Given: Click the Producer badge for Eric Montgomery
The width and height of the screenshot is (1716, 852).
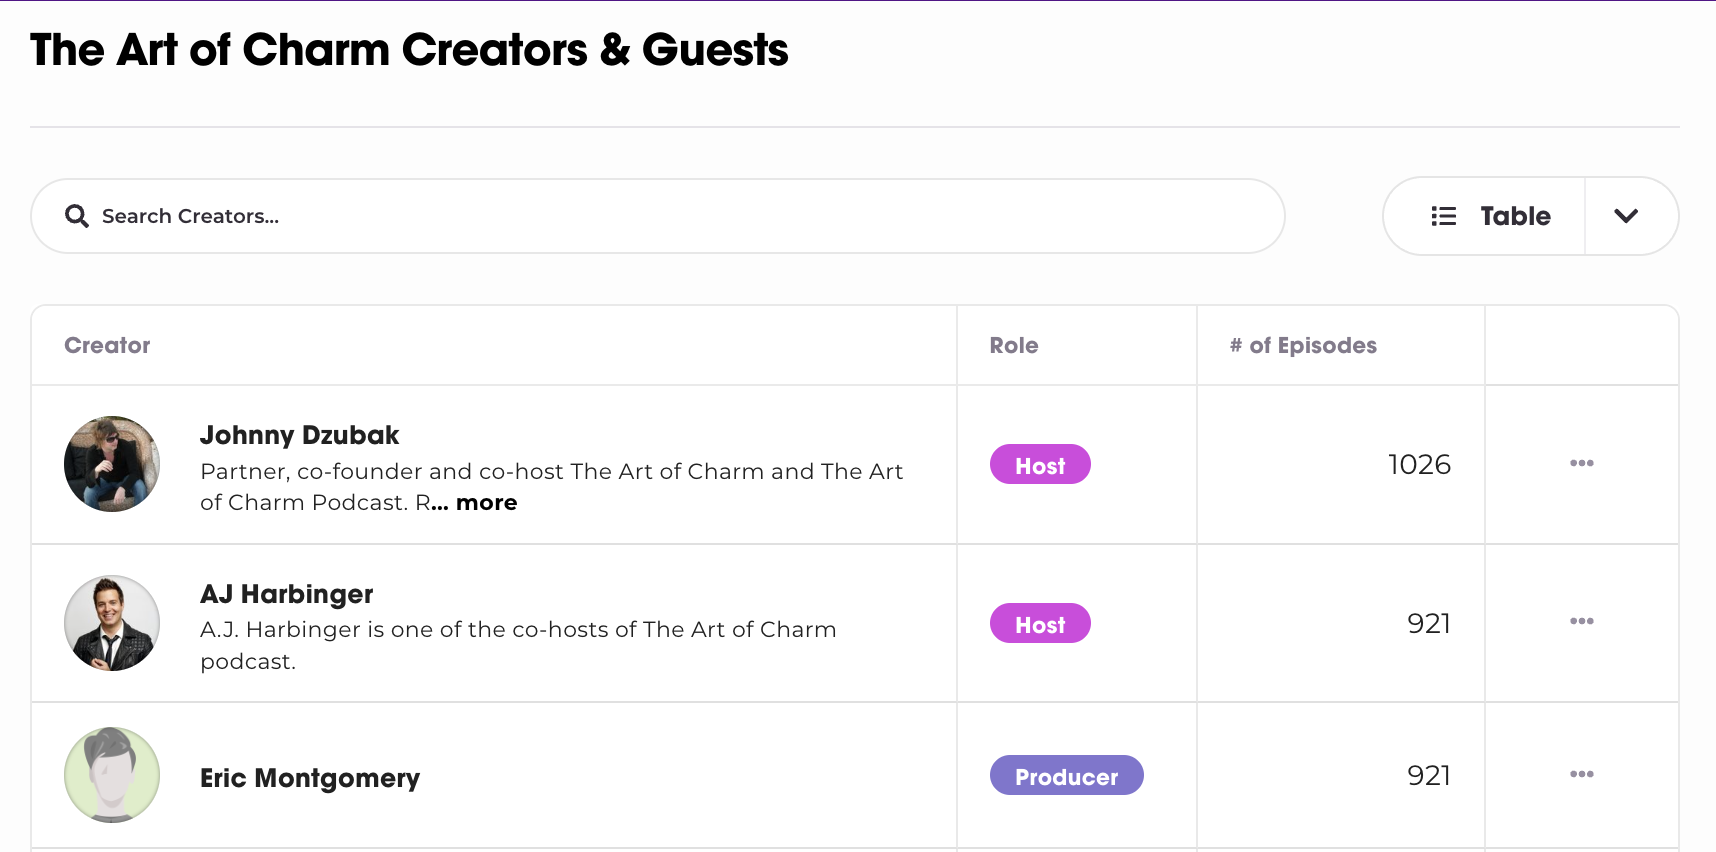Looking at the screenshot, I should [x=1066, y=775].
